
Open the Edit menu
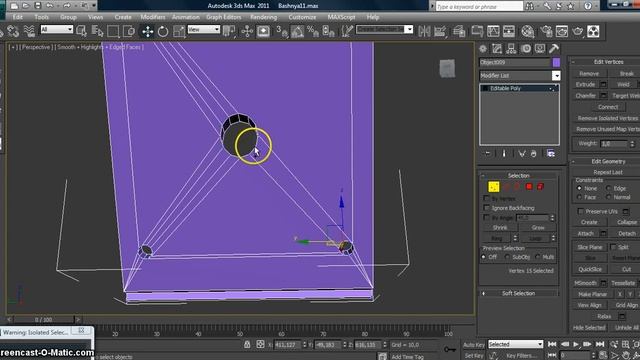pos(18,17)
